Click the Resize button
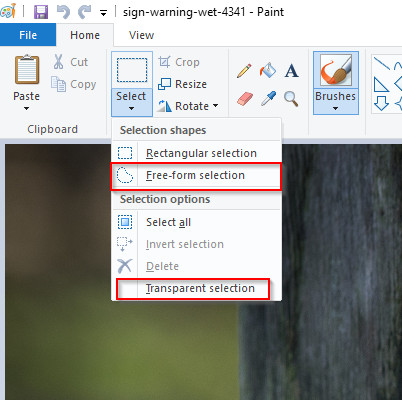Image resolution: width=402 pixels, height=400 pixels. coord(182,84)
